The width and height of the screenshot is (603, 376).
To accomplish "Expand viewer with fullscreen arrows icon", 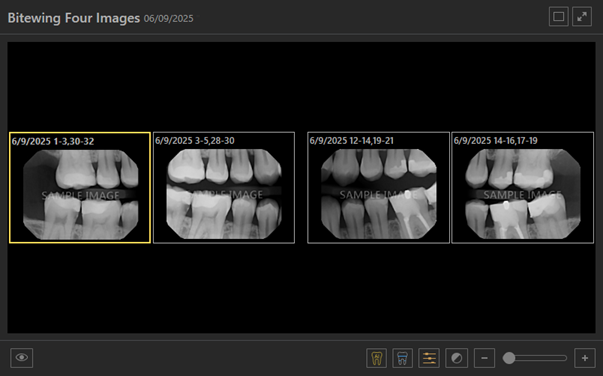I will (582, 17).
